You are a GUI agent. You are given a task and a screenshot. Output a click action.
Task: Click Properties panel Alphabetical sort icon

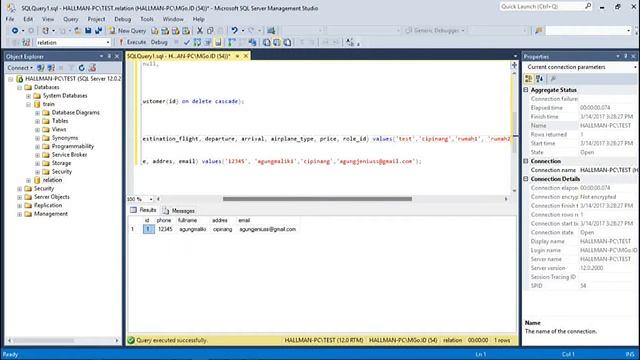tap(540, 79)
